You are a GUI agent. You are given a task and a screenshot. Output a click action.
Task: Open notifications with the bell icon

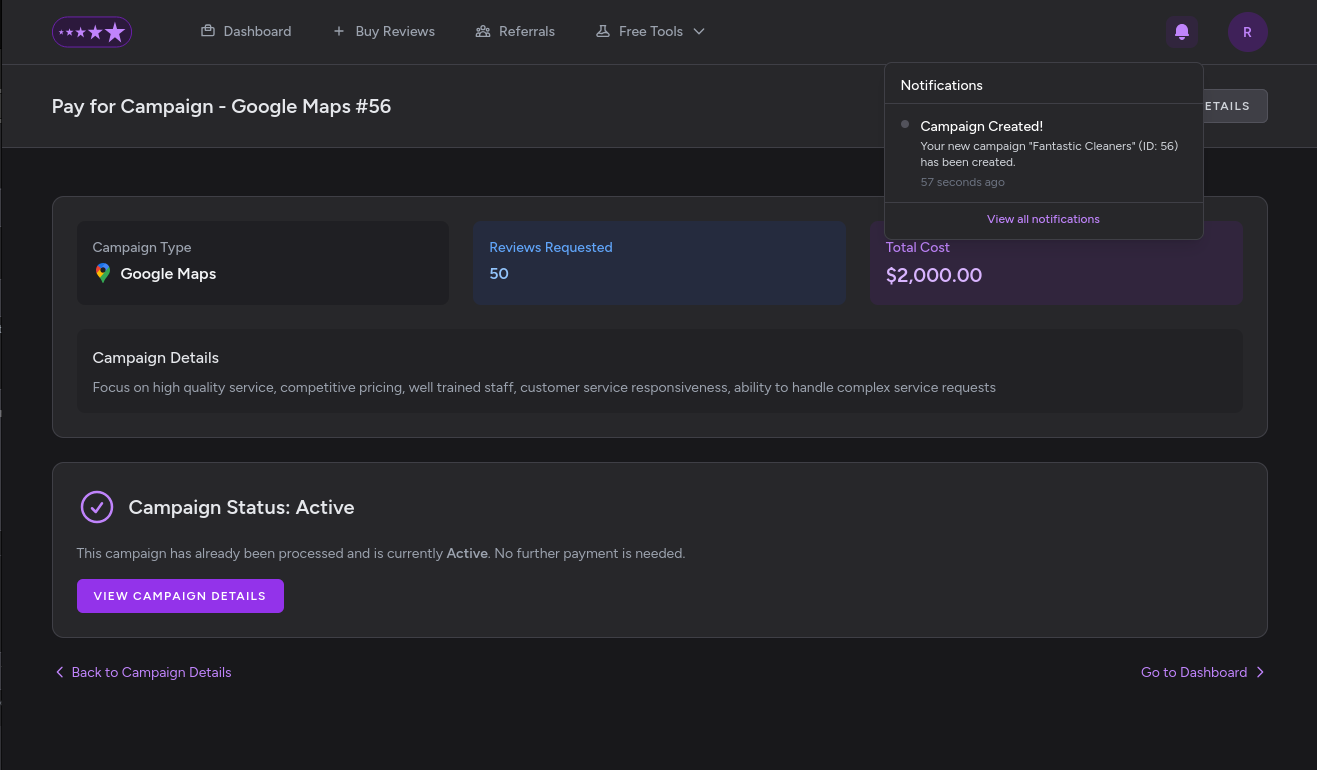tap(1181, 31)
